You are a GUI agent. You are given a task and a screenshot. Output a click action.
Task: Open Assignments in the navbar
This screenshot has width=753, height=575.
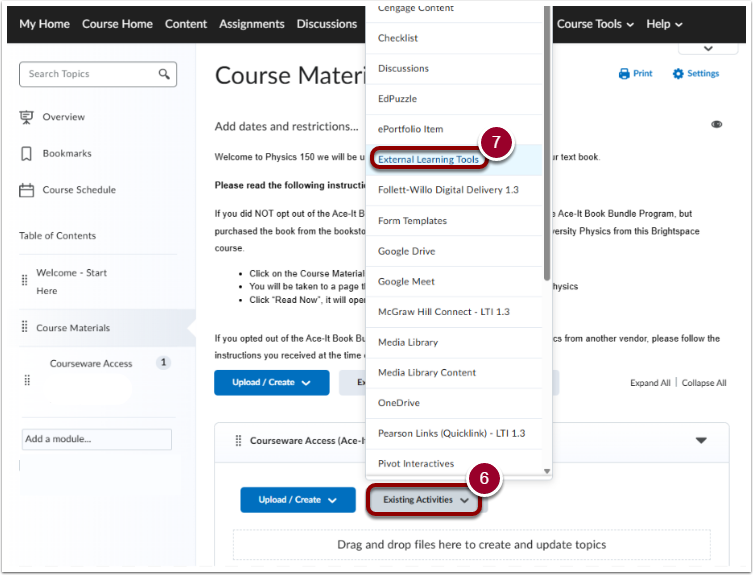[x=252, y=24]
